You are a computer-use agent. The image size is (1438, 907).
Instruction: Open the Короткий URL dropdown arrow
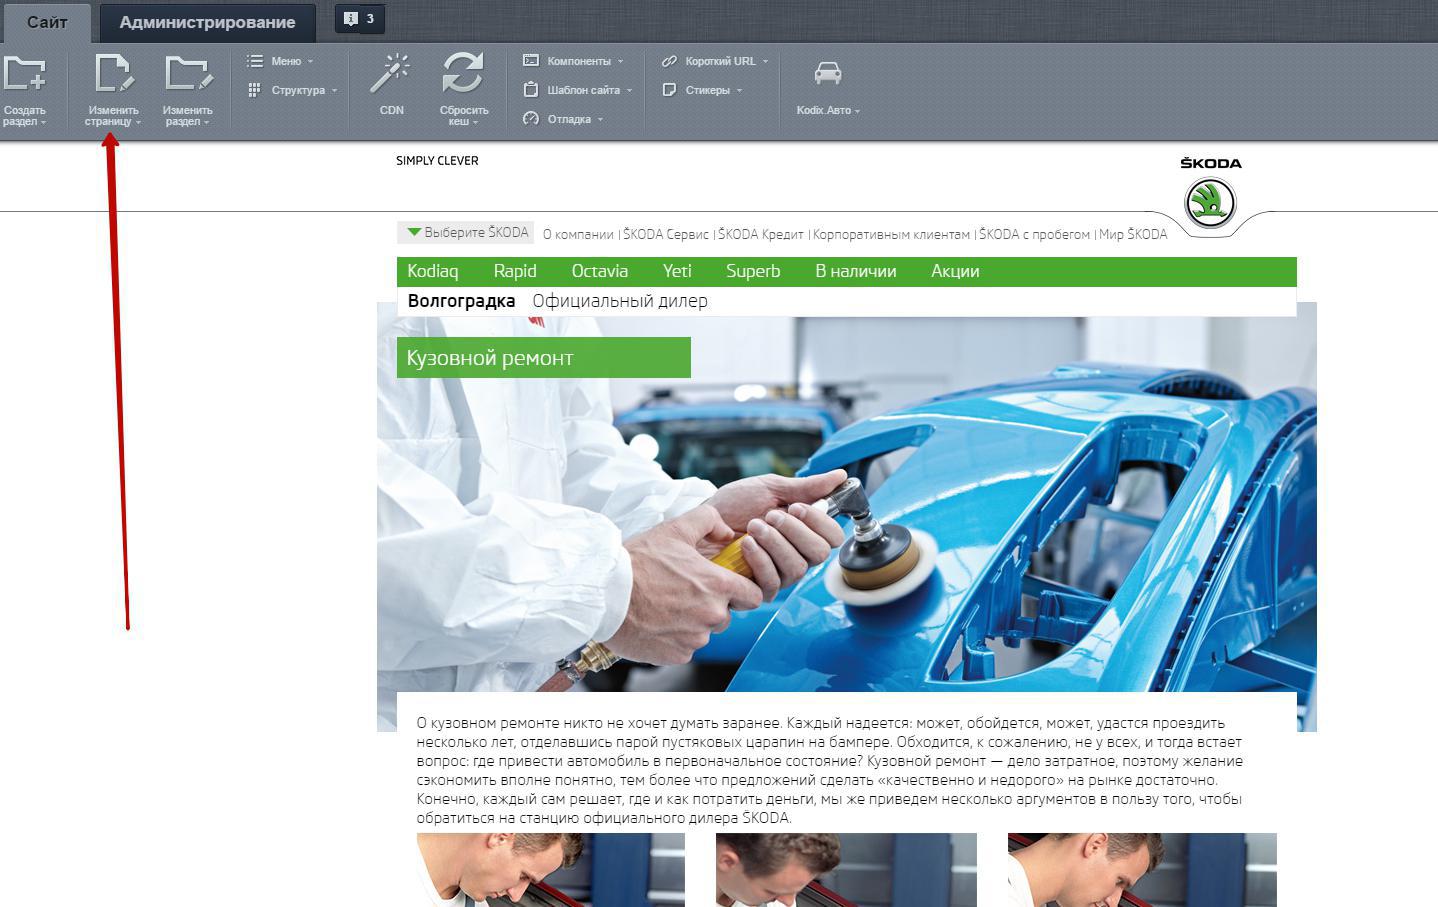765,62
